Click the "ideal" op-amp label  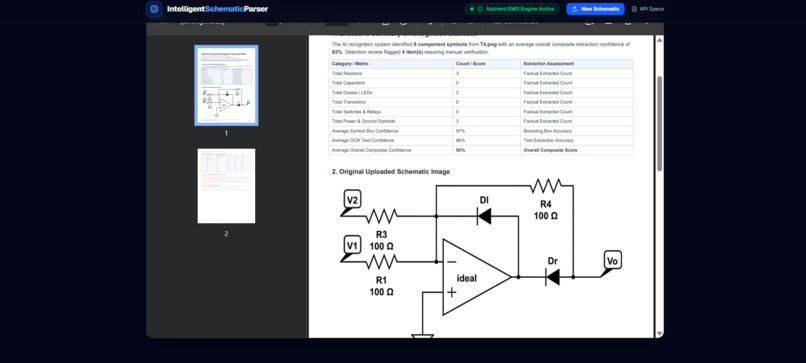[467, 279]
